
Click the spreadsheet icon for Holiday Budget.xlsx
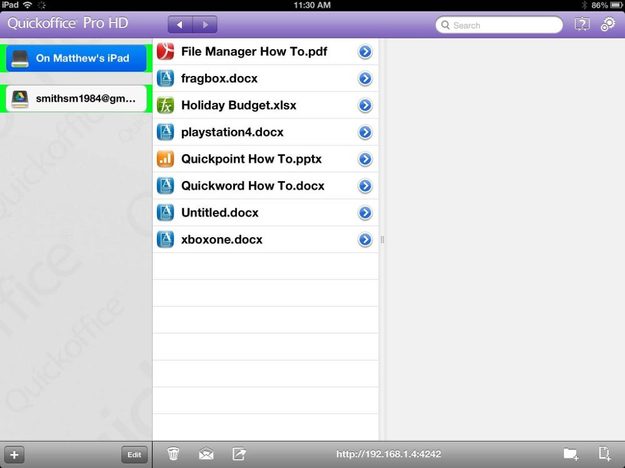click(165, 105)
